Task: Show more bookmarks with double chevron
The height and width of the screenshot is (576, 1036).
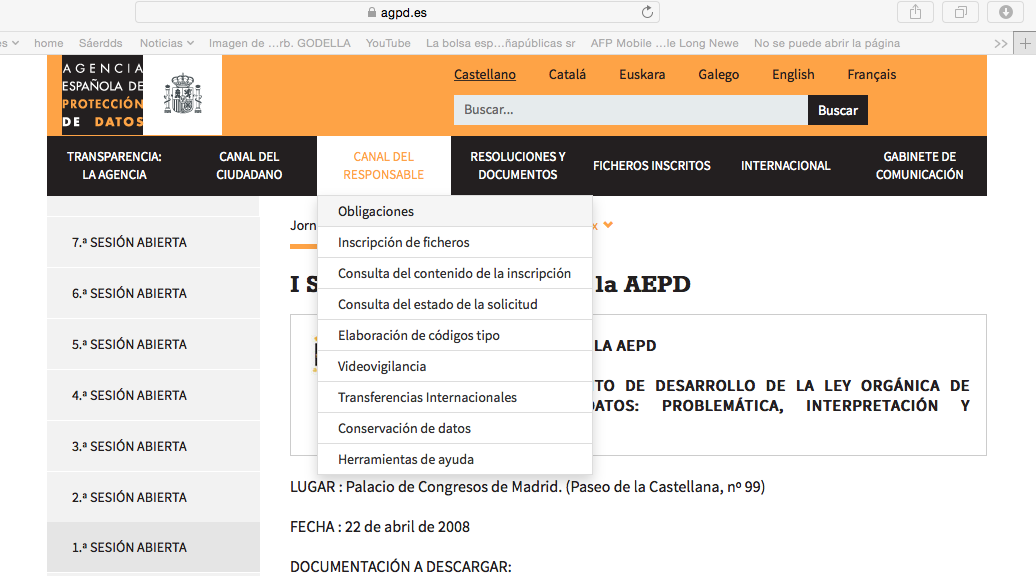Action: click(x=1000, y=44)
